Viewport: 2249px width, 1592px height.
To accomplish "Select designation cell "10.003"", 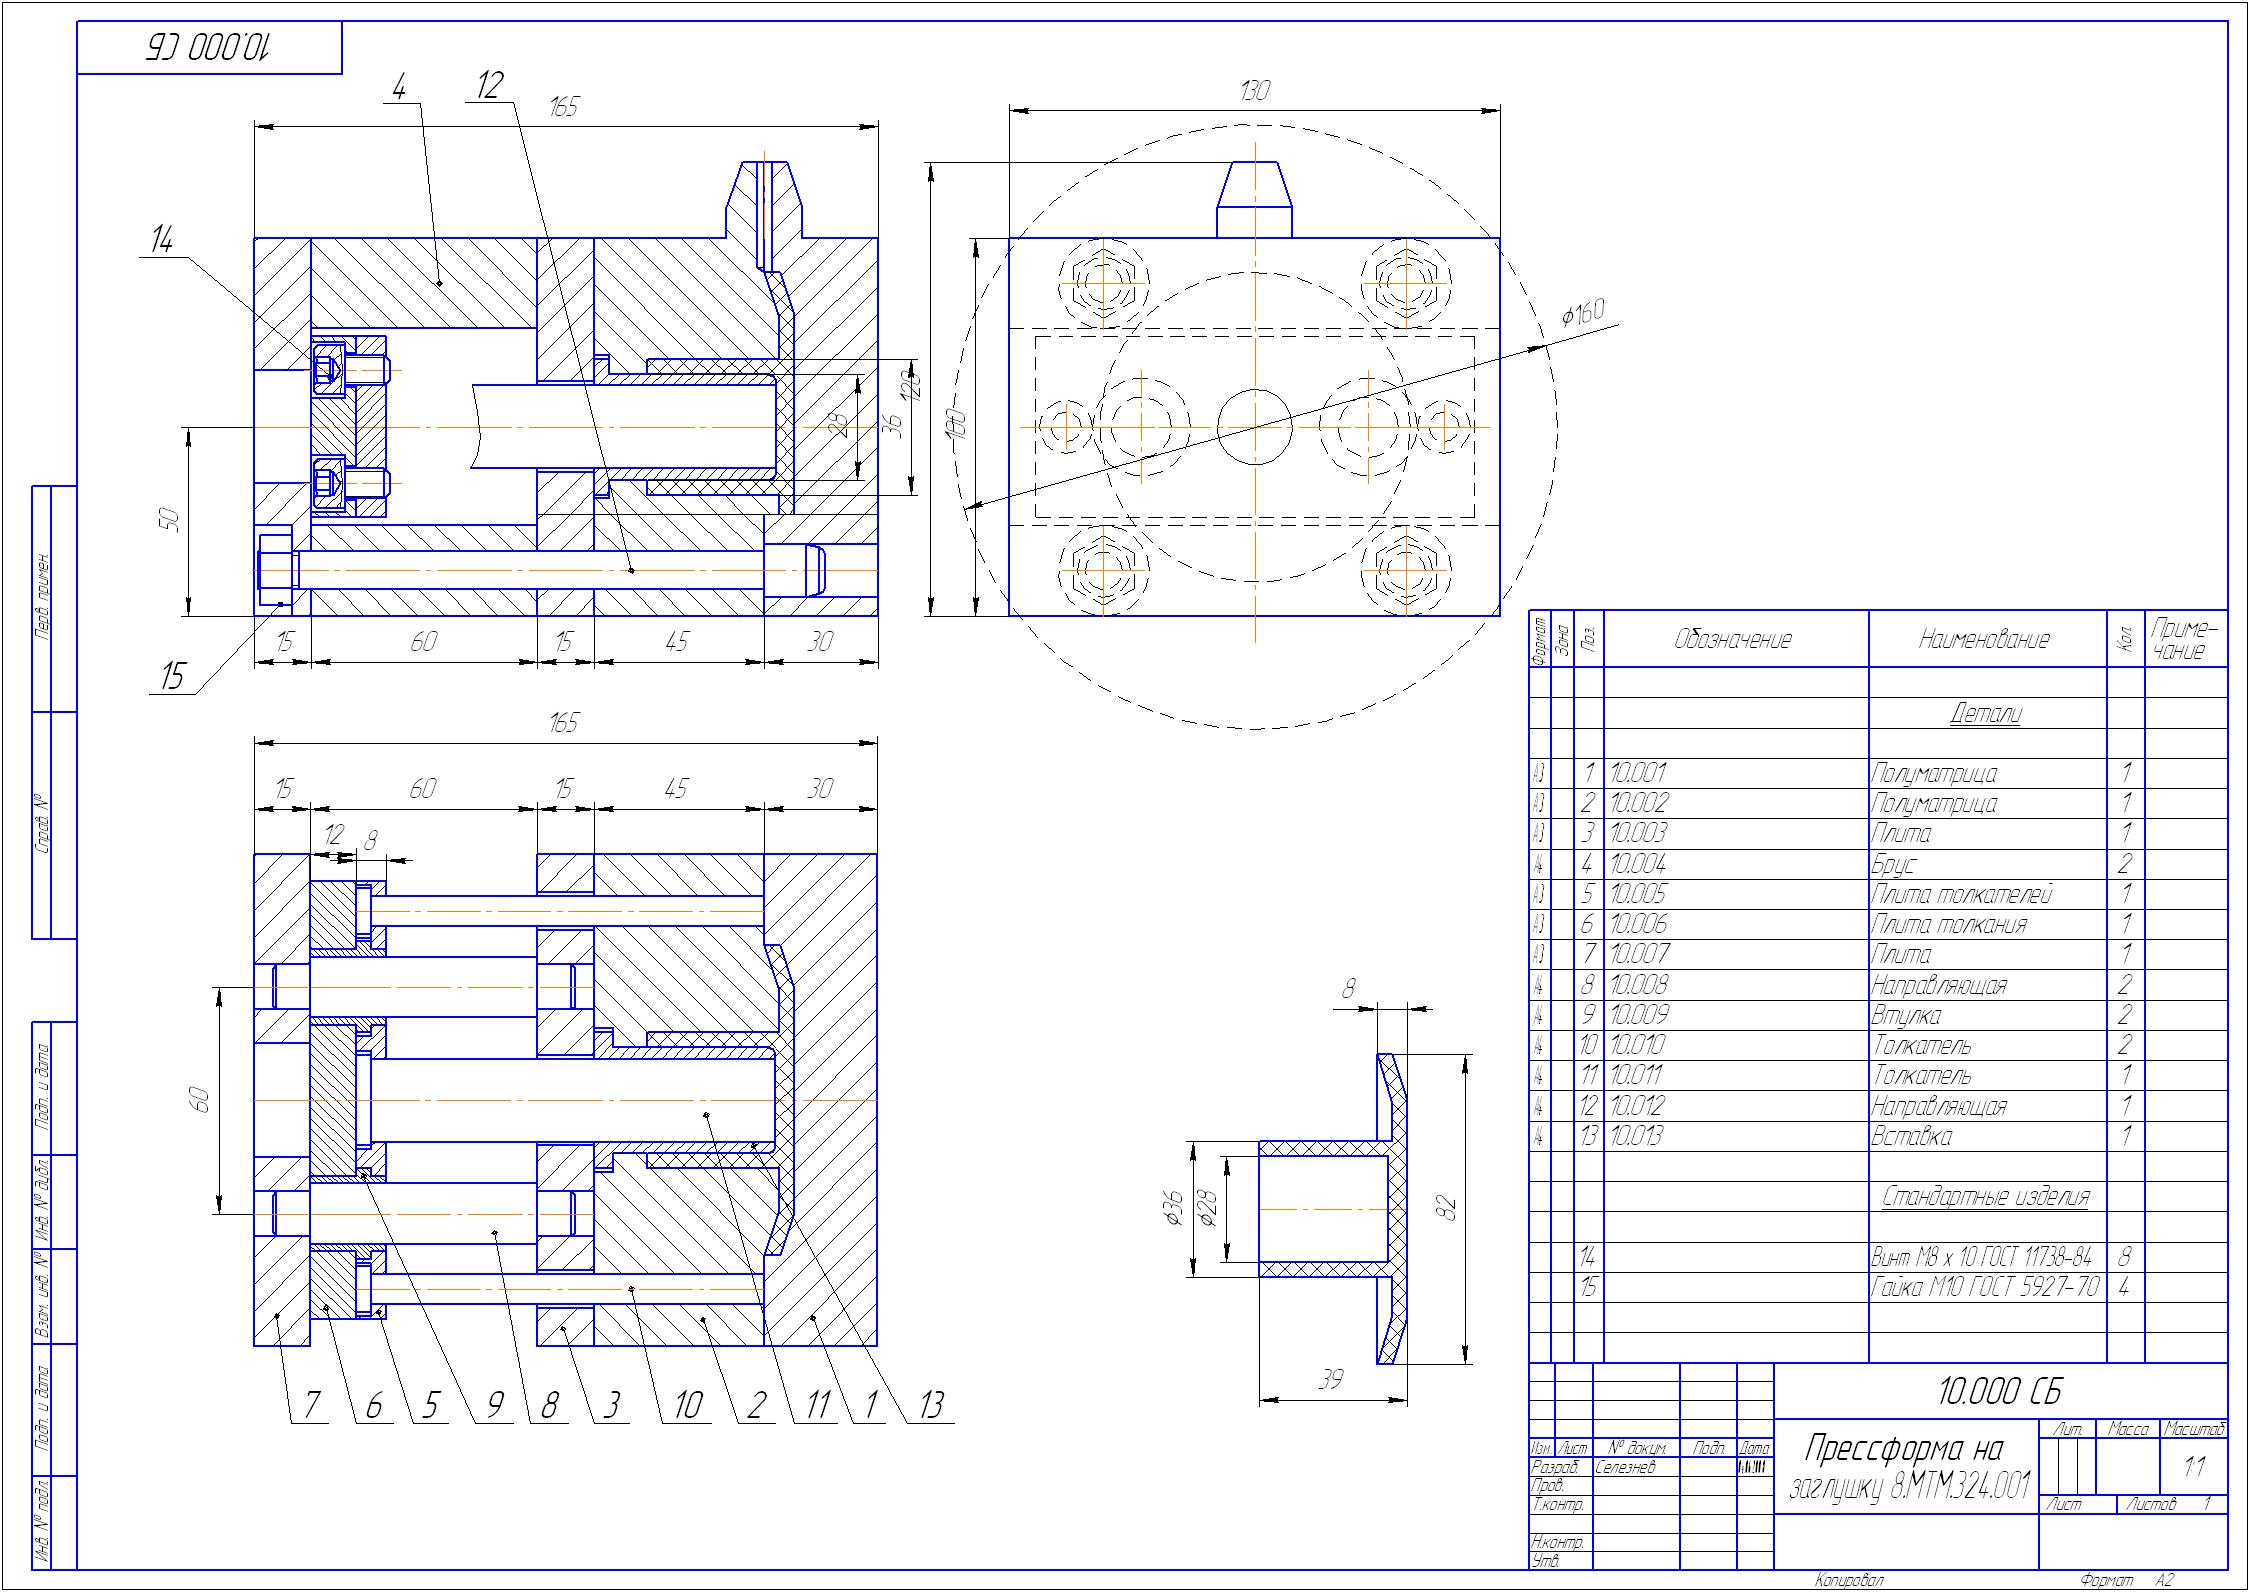I will 1639,833.
